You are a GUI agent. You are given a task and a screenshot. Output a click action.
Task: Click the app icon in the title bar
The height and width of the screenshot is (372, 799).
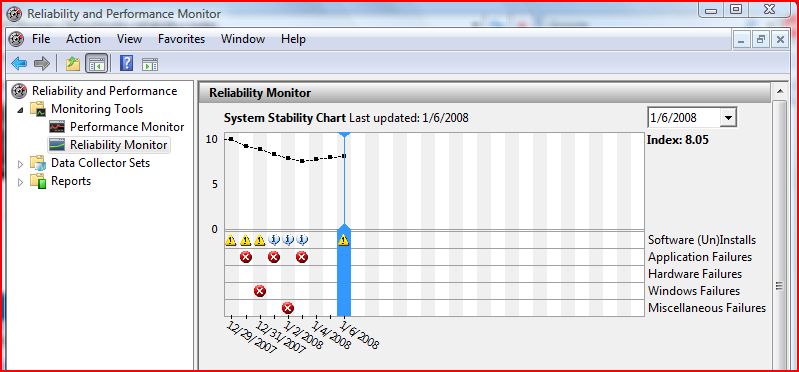pyautogui.click(x=14, y=14)
